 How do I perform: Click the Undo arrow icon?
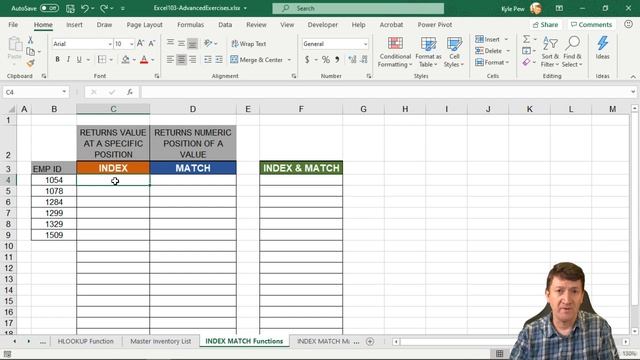pos(84,8)
